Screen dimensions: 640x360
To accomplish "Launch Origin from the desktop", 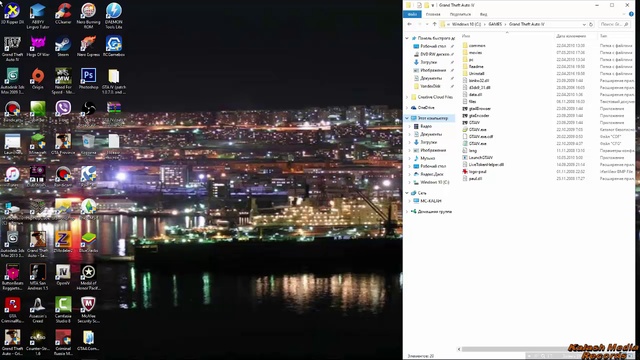I will (38, 79).
